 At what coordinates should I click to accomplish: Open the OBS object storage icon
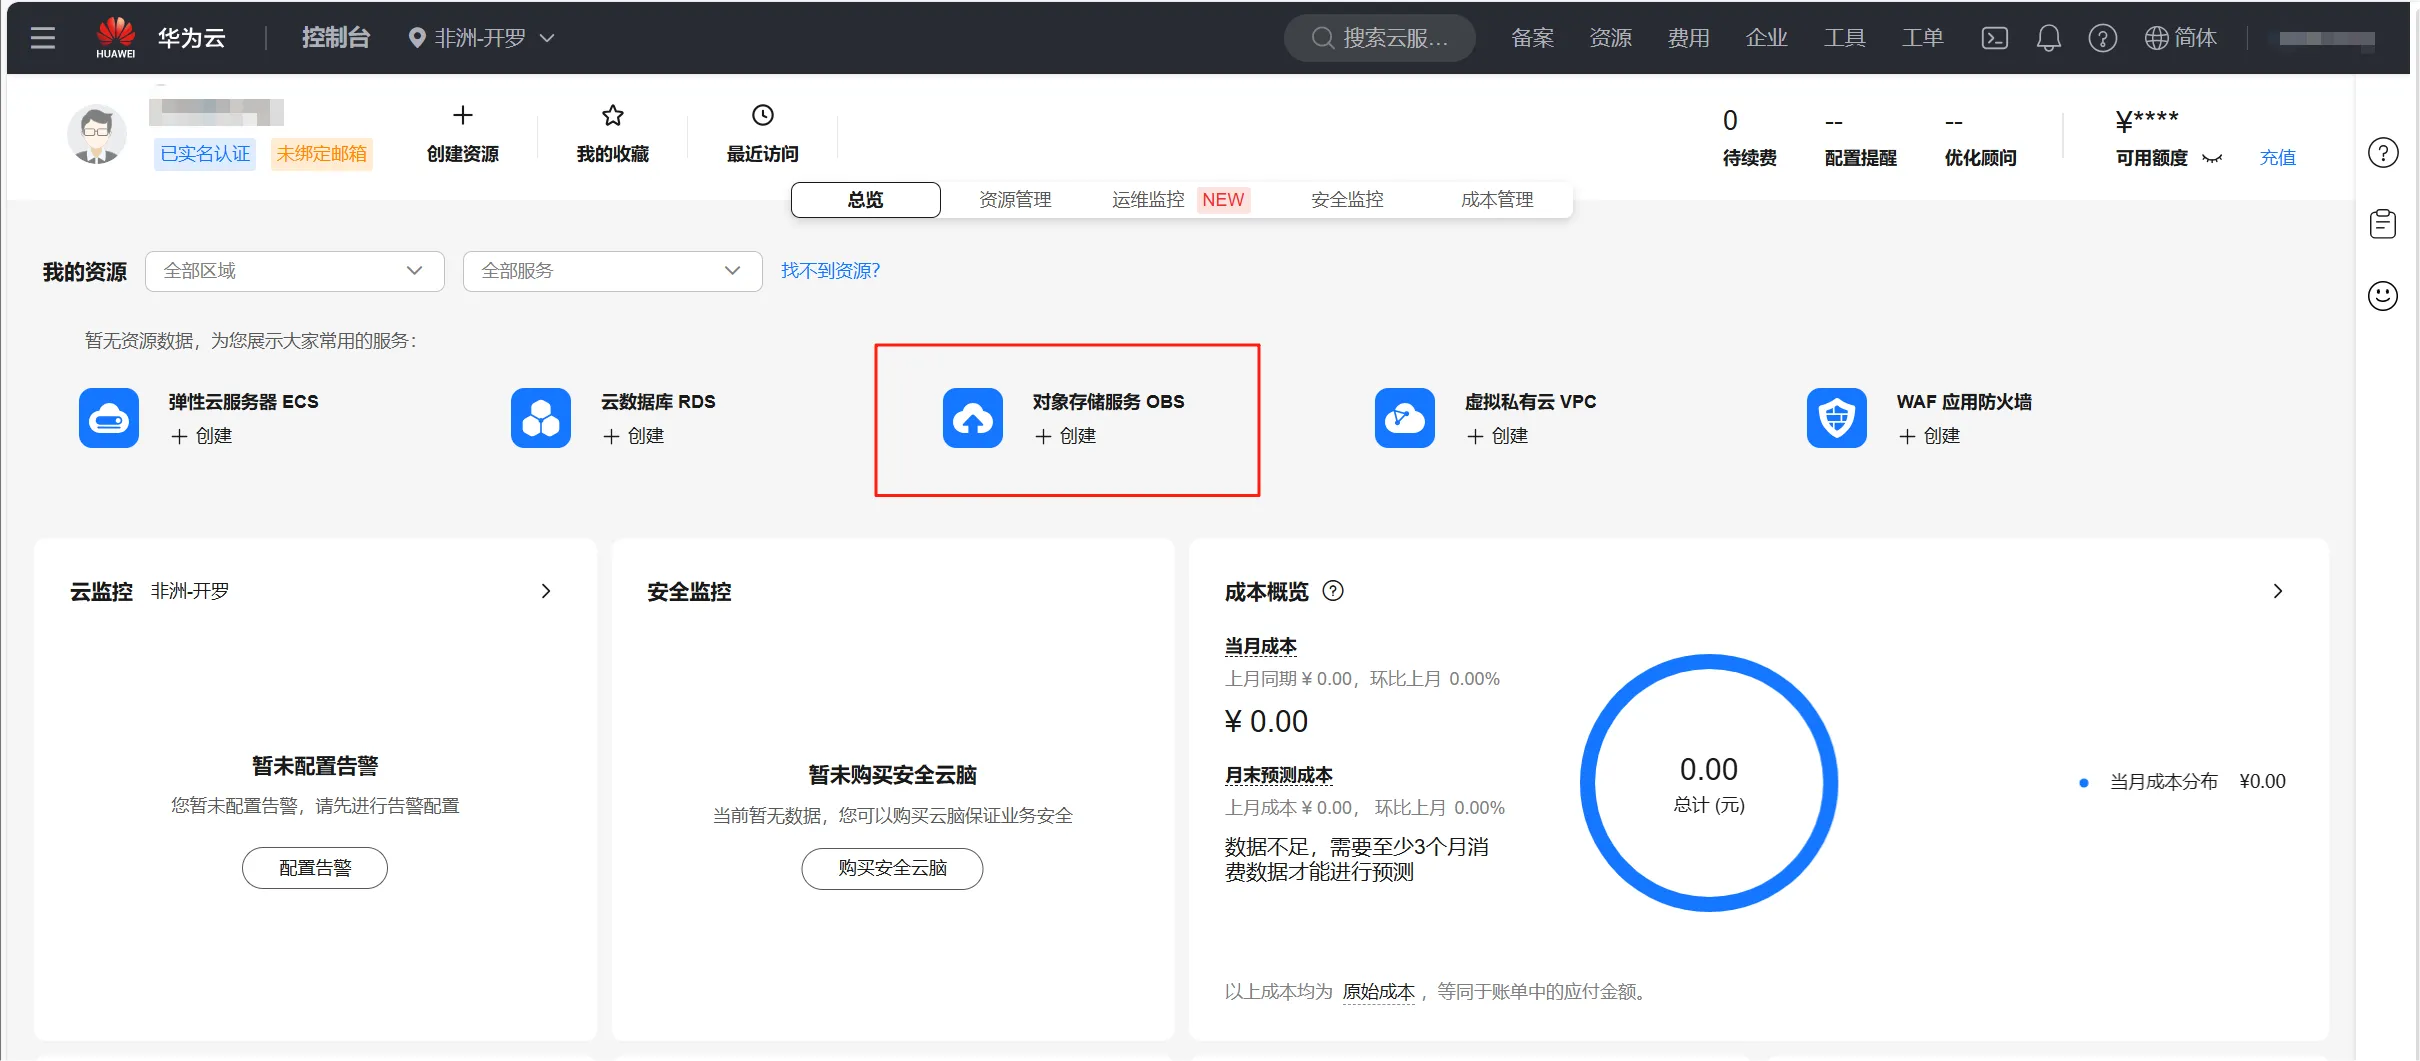click(x=973, y=418)
